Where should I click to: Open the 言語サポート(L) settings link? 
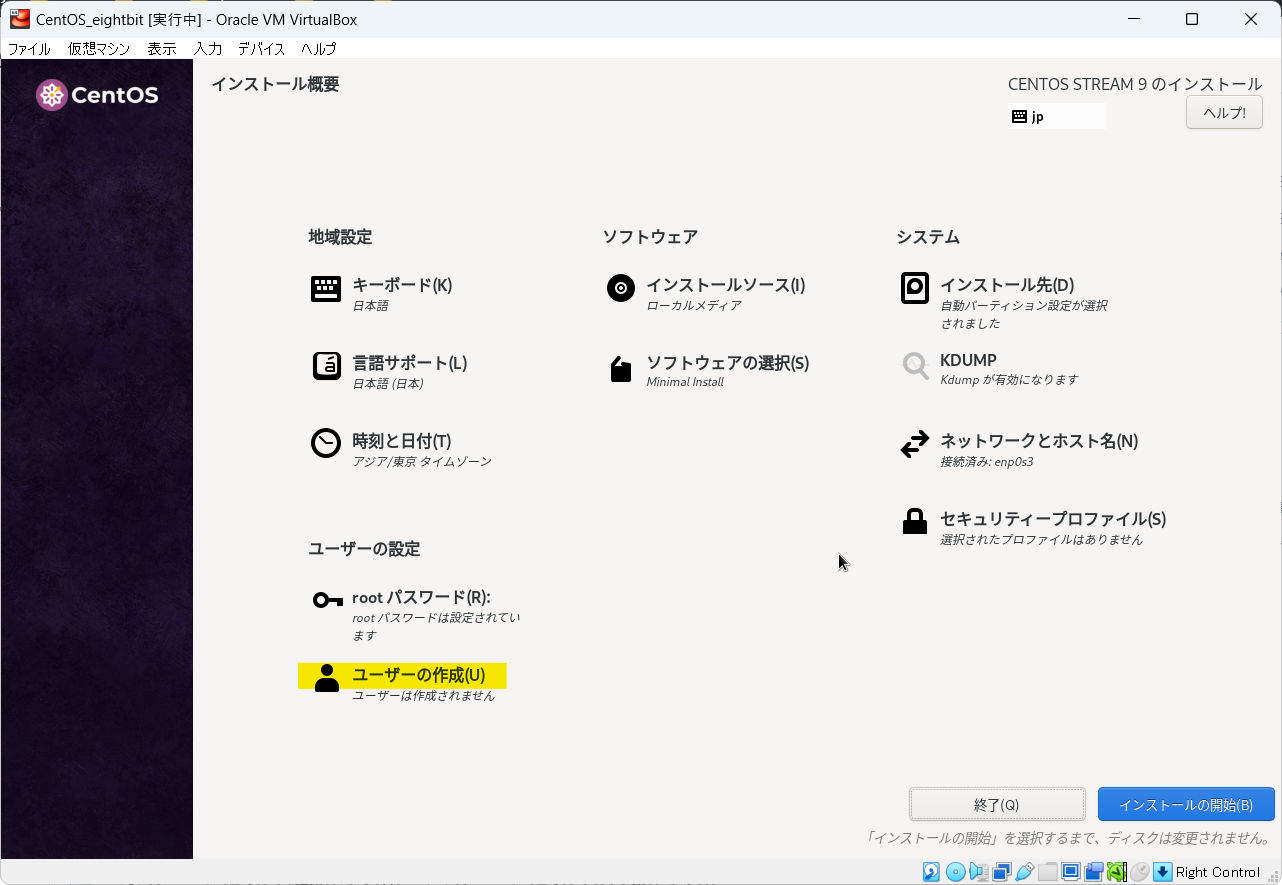click(x=410, y=363)
